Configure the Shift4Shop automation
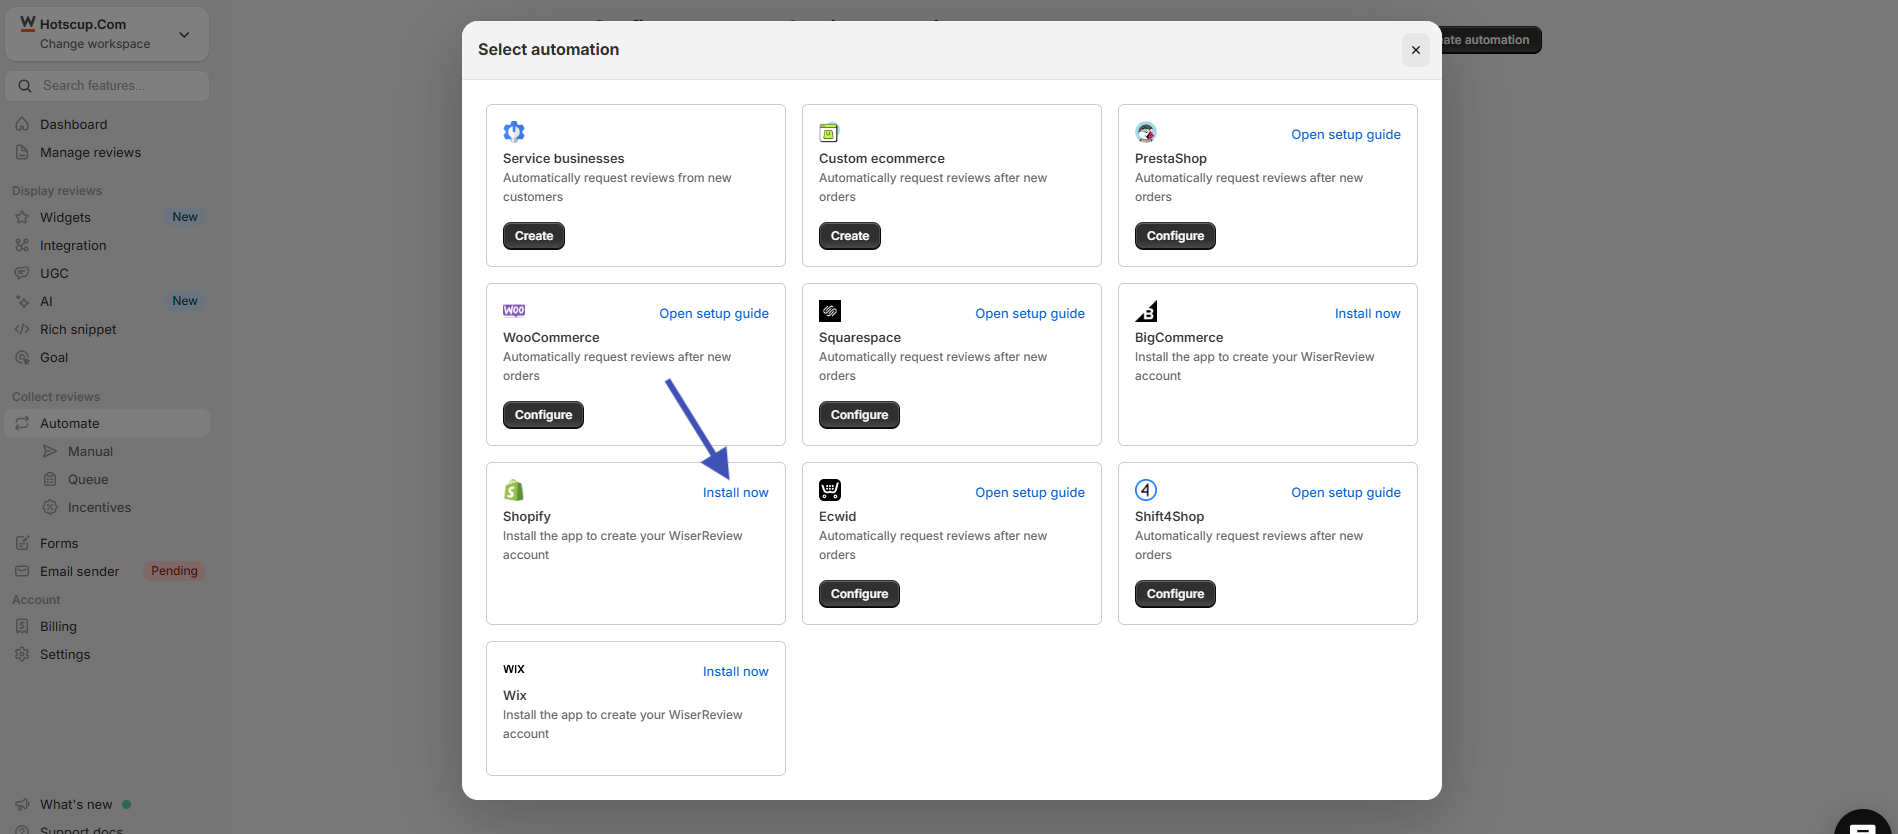The width and height of the screenshot is (1898, 834). pos(1175,594)
